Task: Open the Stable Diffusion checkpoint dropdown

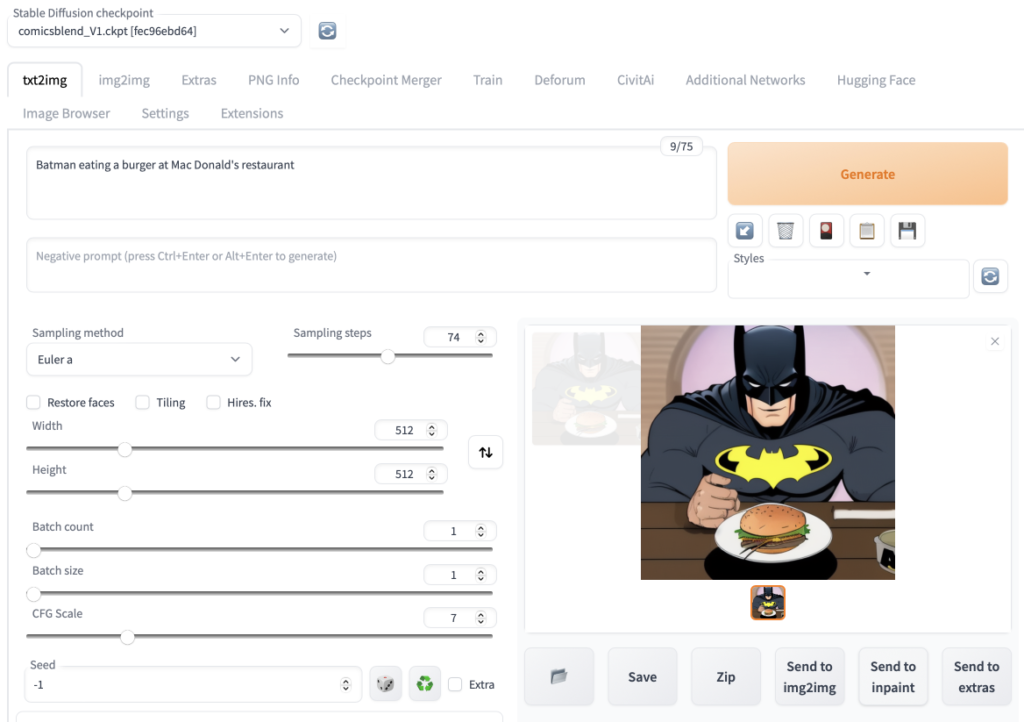Action: click(154, 31)
